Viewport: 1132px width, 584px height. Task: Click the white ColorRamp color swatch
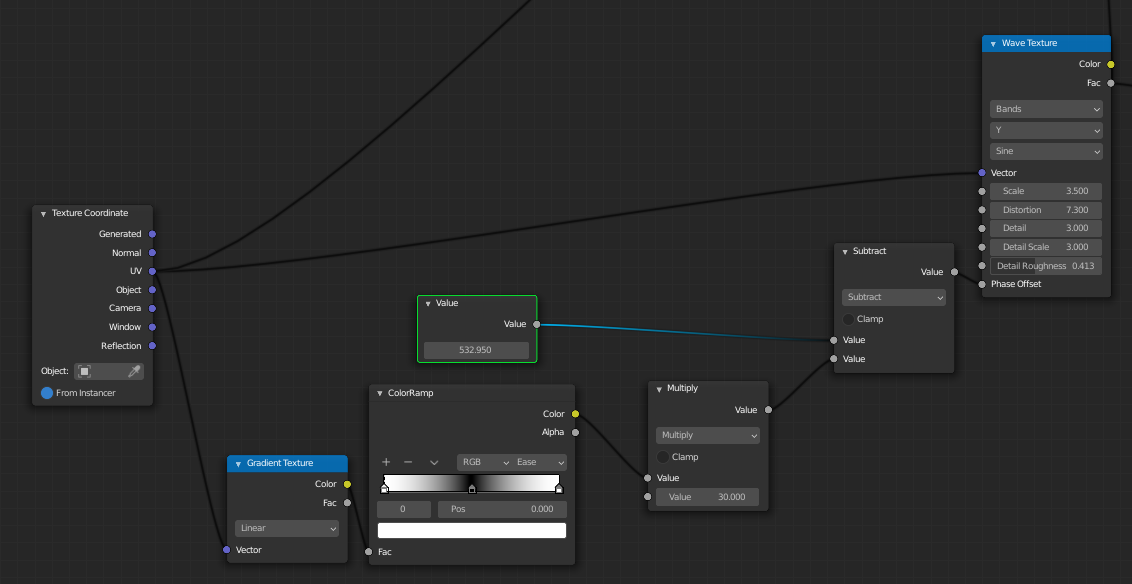[x=472, y=531]
